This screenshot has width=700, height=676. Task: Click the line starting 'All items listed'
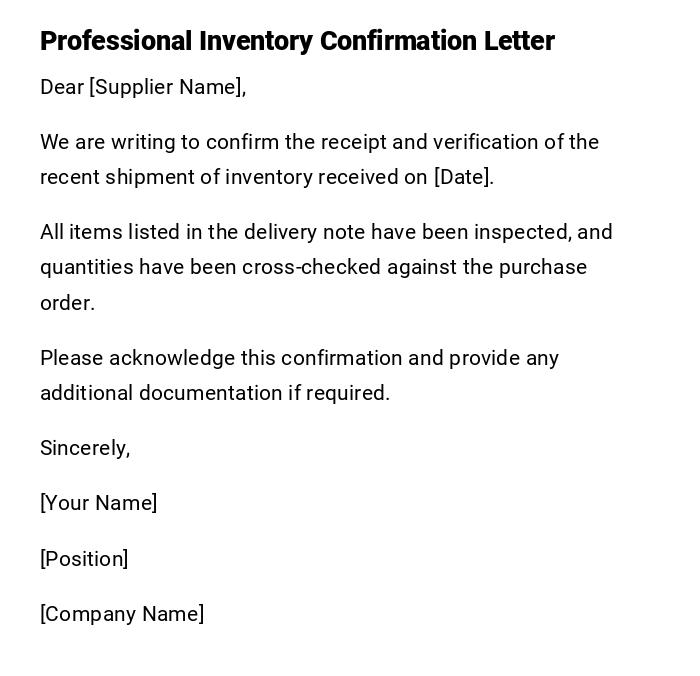pos(326,232)
